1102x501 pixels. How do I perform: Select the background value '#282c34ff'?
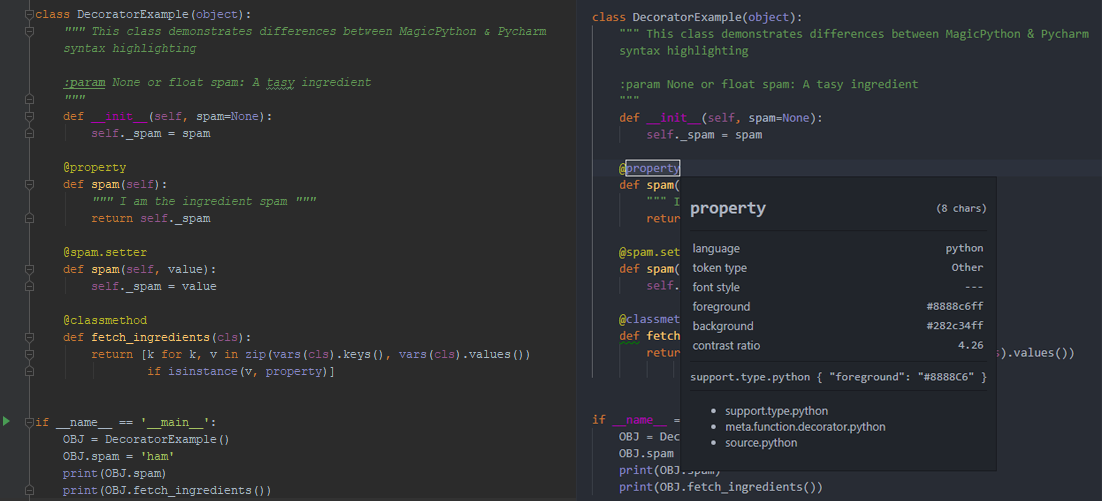pyautogui.click(x=954, y=326)
